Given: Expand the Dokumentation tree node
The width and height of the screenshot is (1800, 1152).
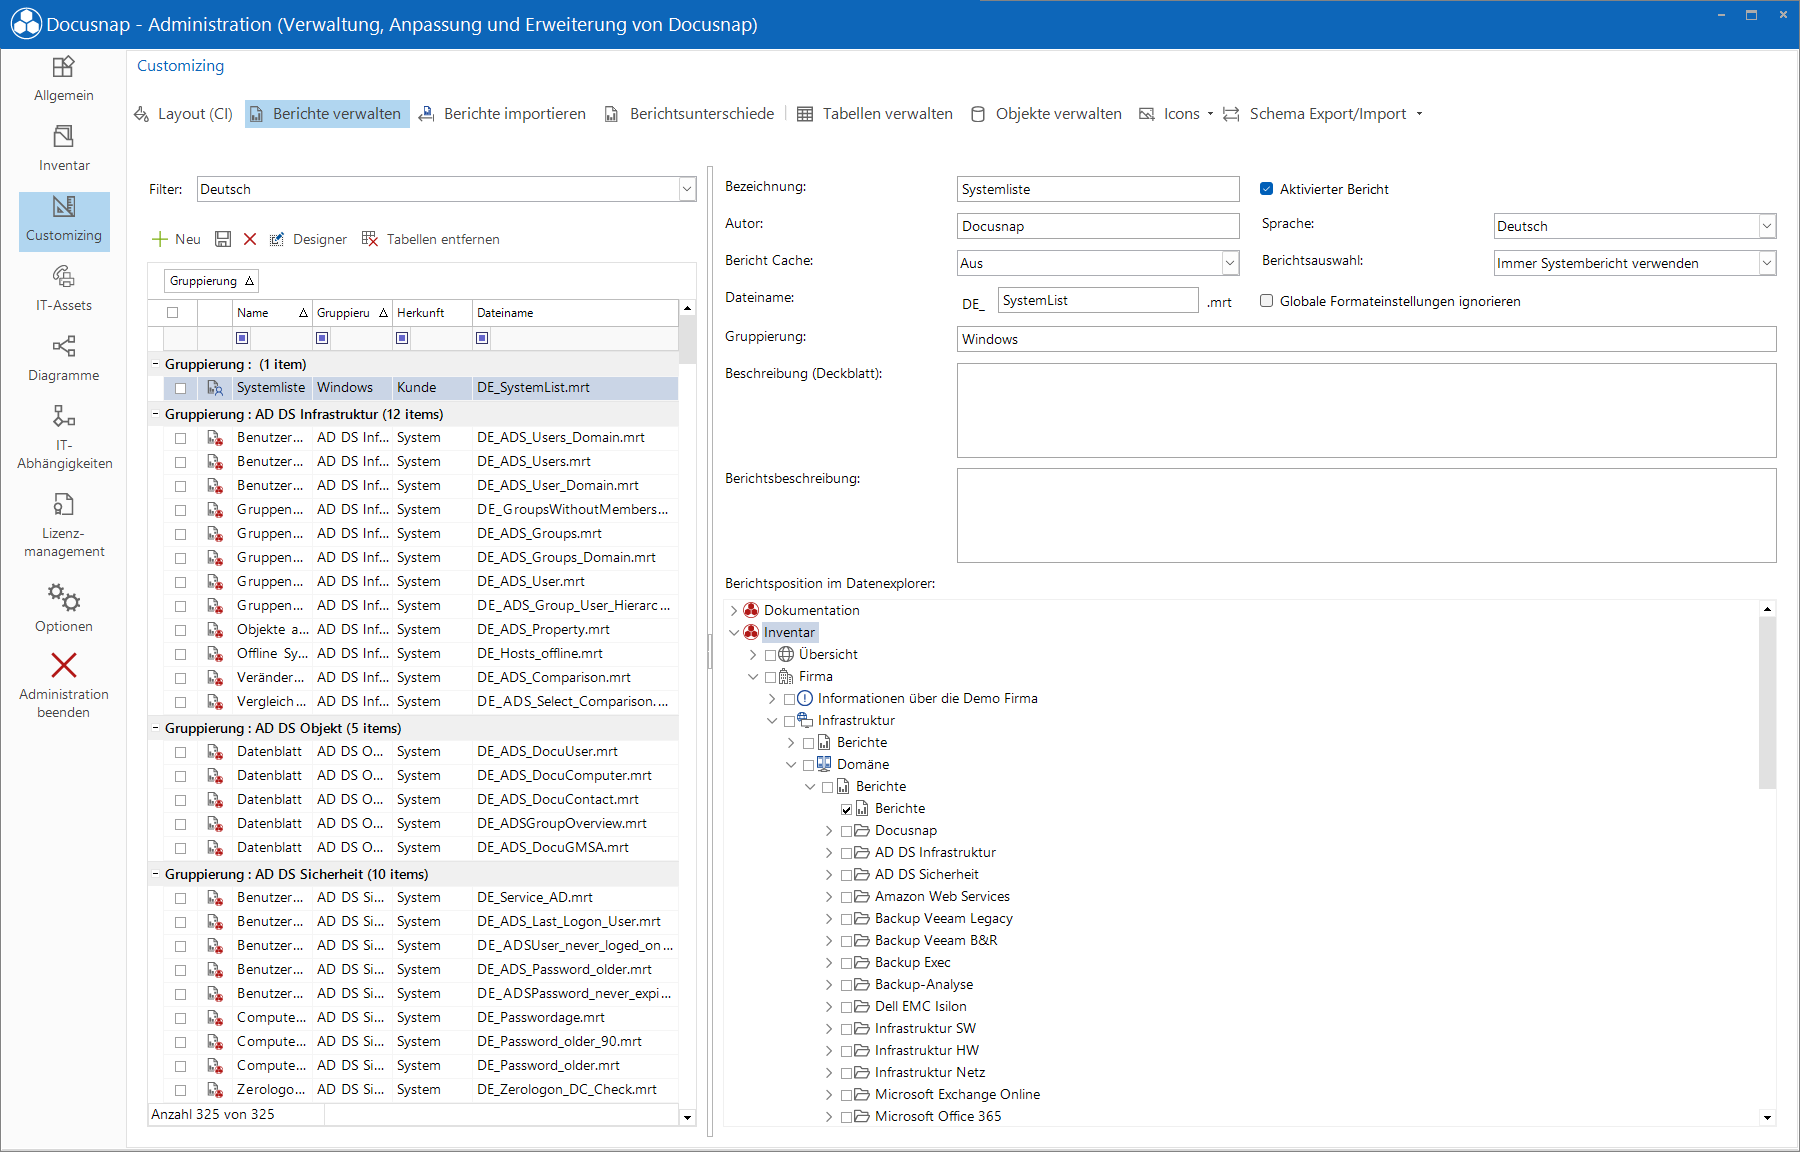Looking at the screenshot, I should 734,611.
